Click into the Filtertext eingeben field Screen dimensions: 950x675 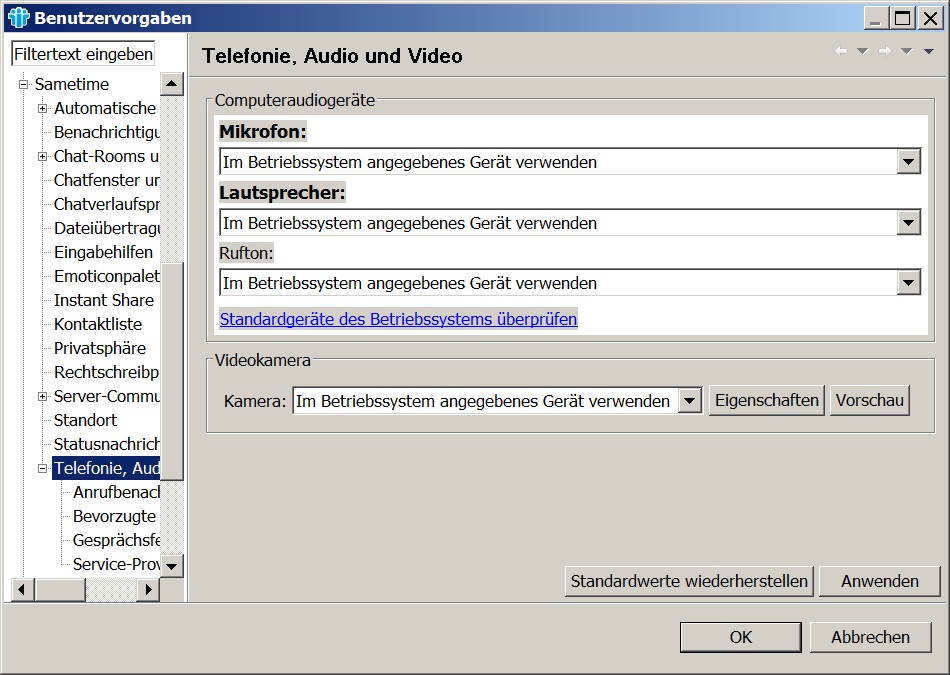84,54
